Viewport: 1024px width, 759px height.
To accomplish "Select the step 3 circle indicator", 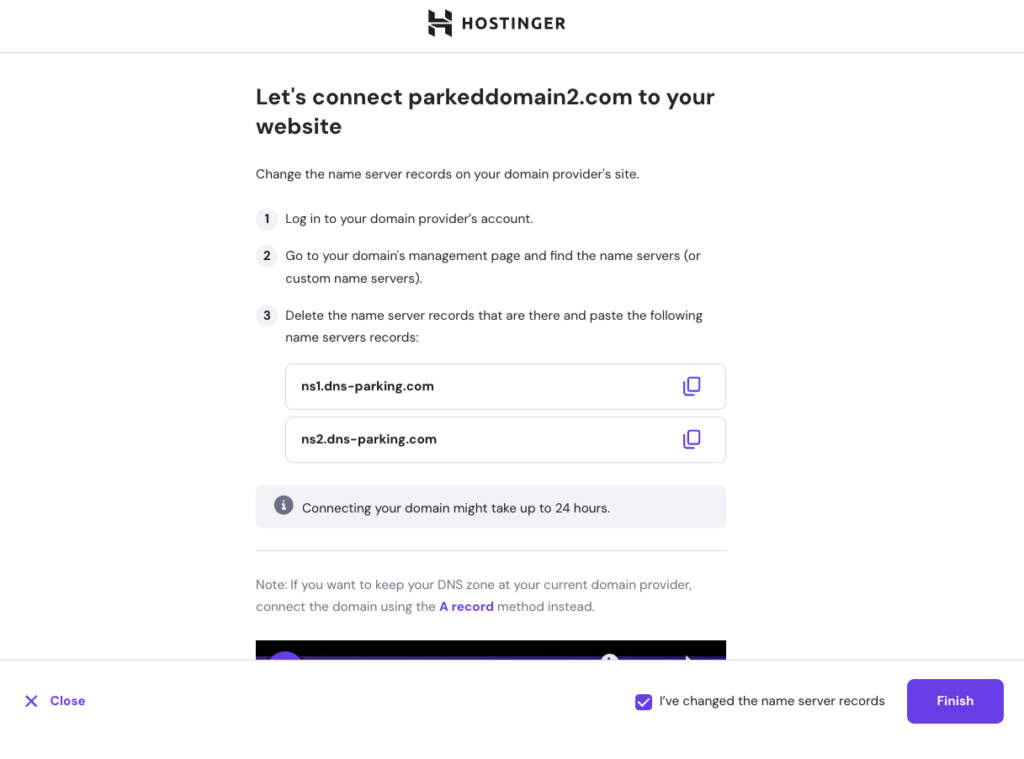I will coord(266,315).
